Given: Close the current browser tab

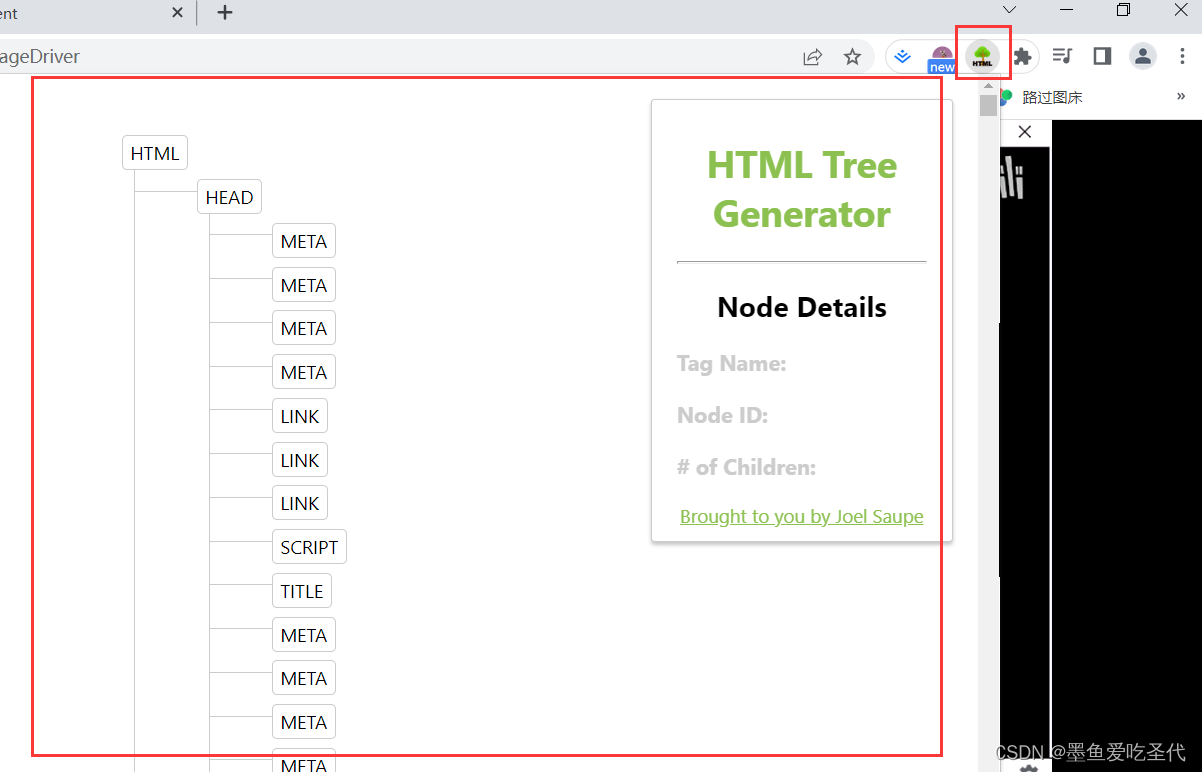Looking at the screenshot, I should coord(177,13).
